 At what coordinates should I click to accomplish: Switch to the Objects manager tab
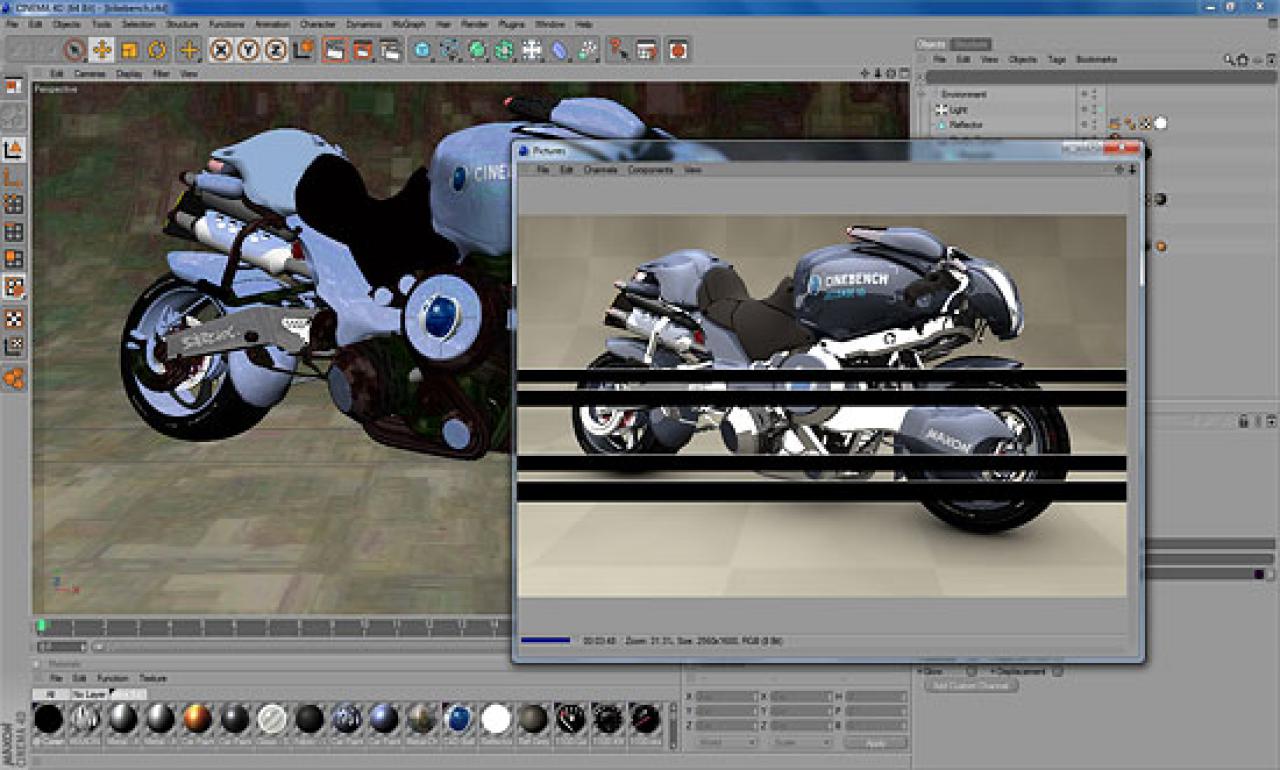(x=932, y=44)
